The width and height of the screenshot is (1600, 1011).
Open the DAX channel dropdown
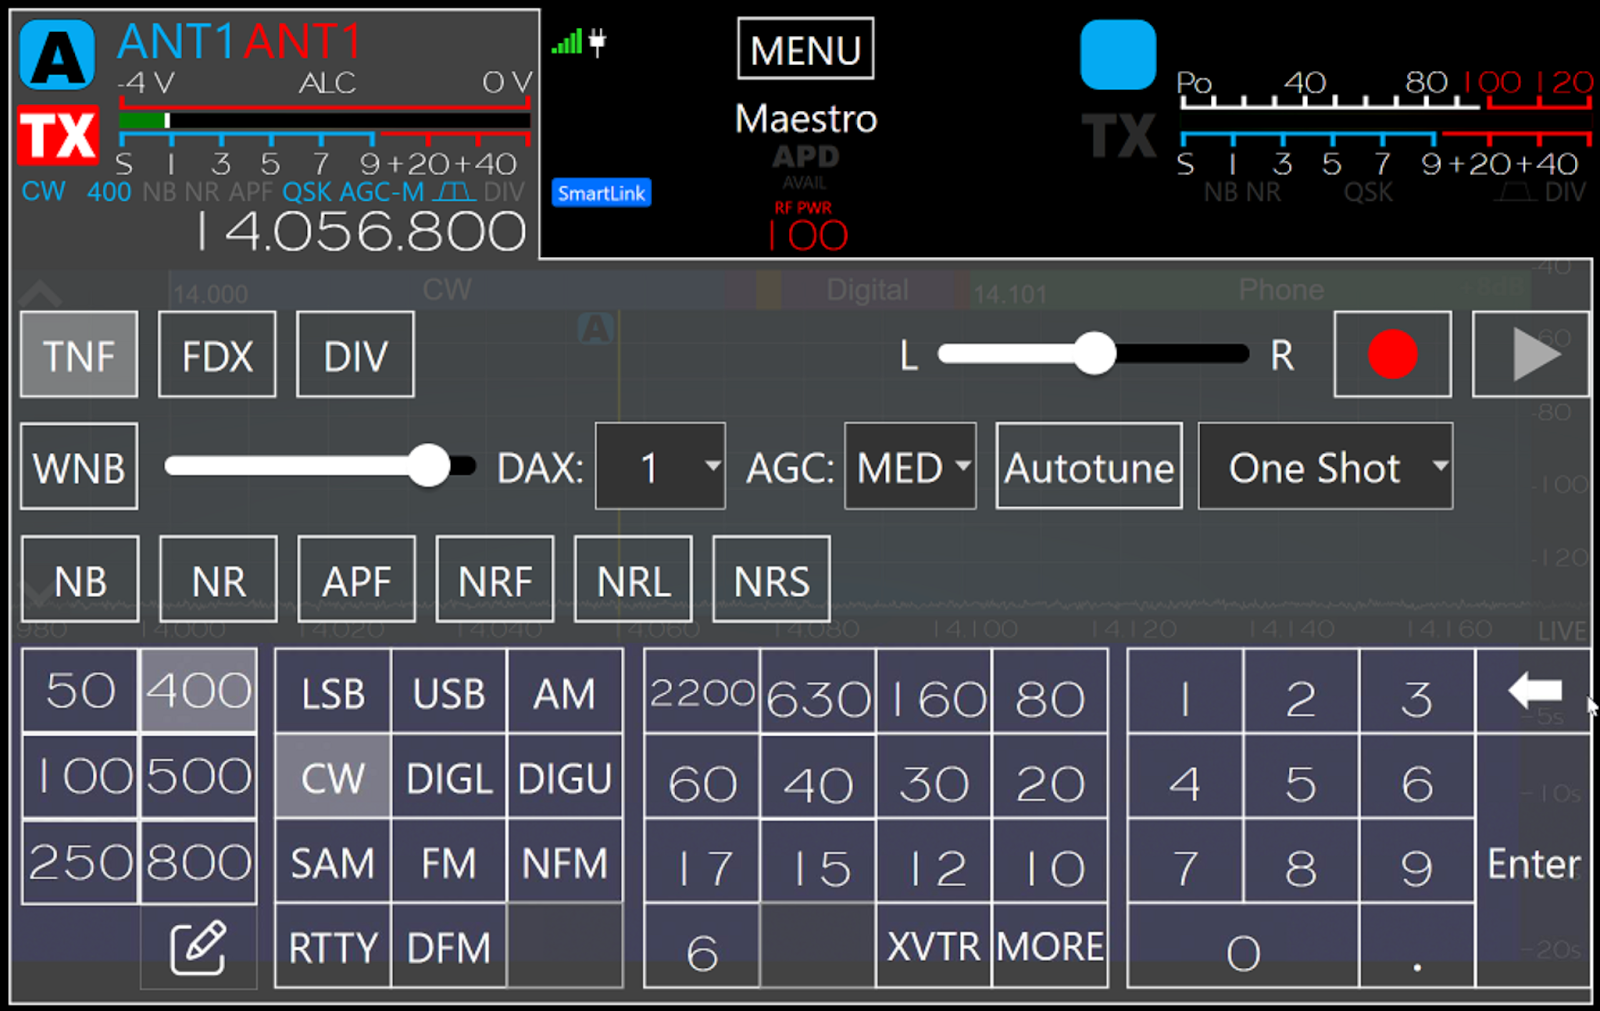coord(660,467)
